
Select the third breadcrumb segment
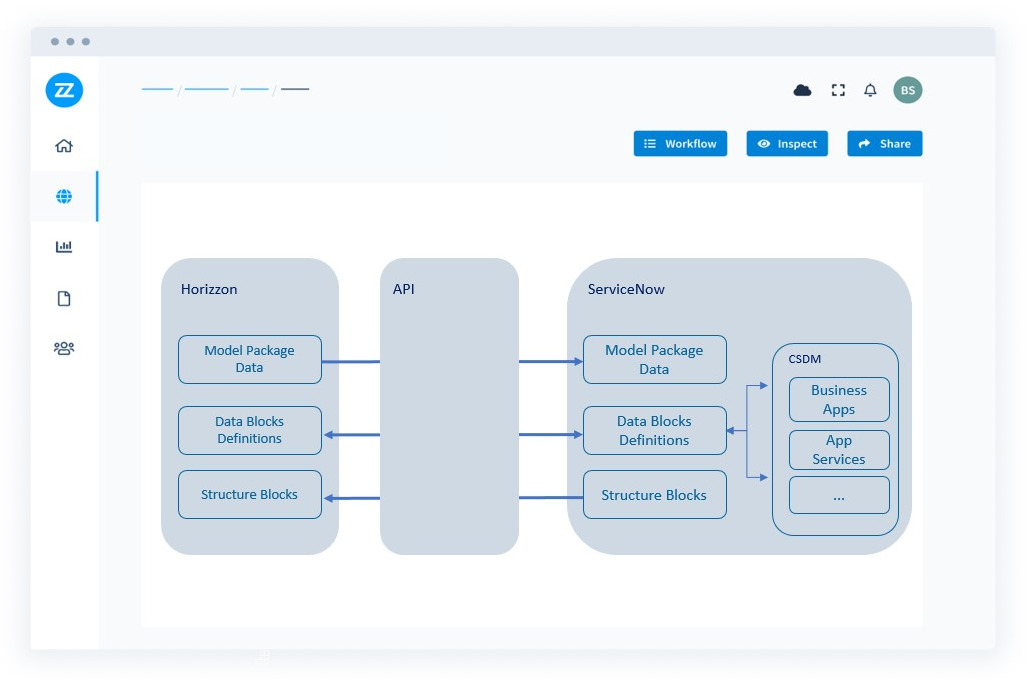254,89
